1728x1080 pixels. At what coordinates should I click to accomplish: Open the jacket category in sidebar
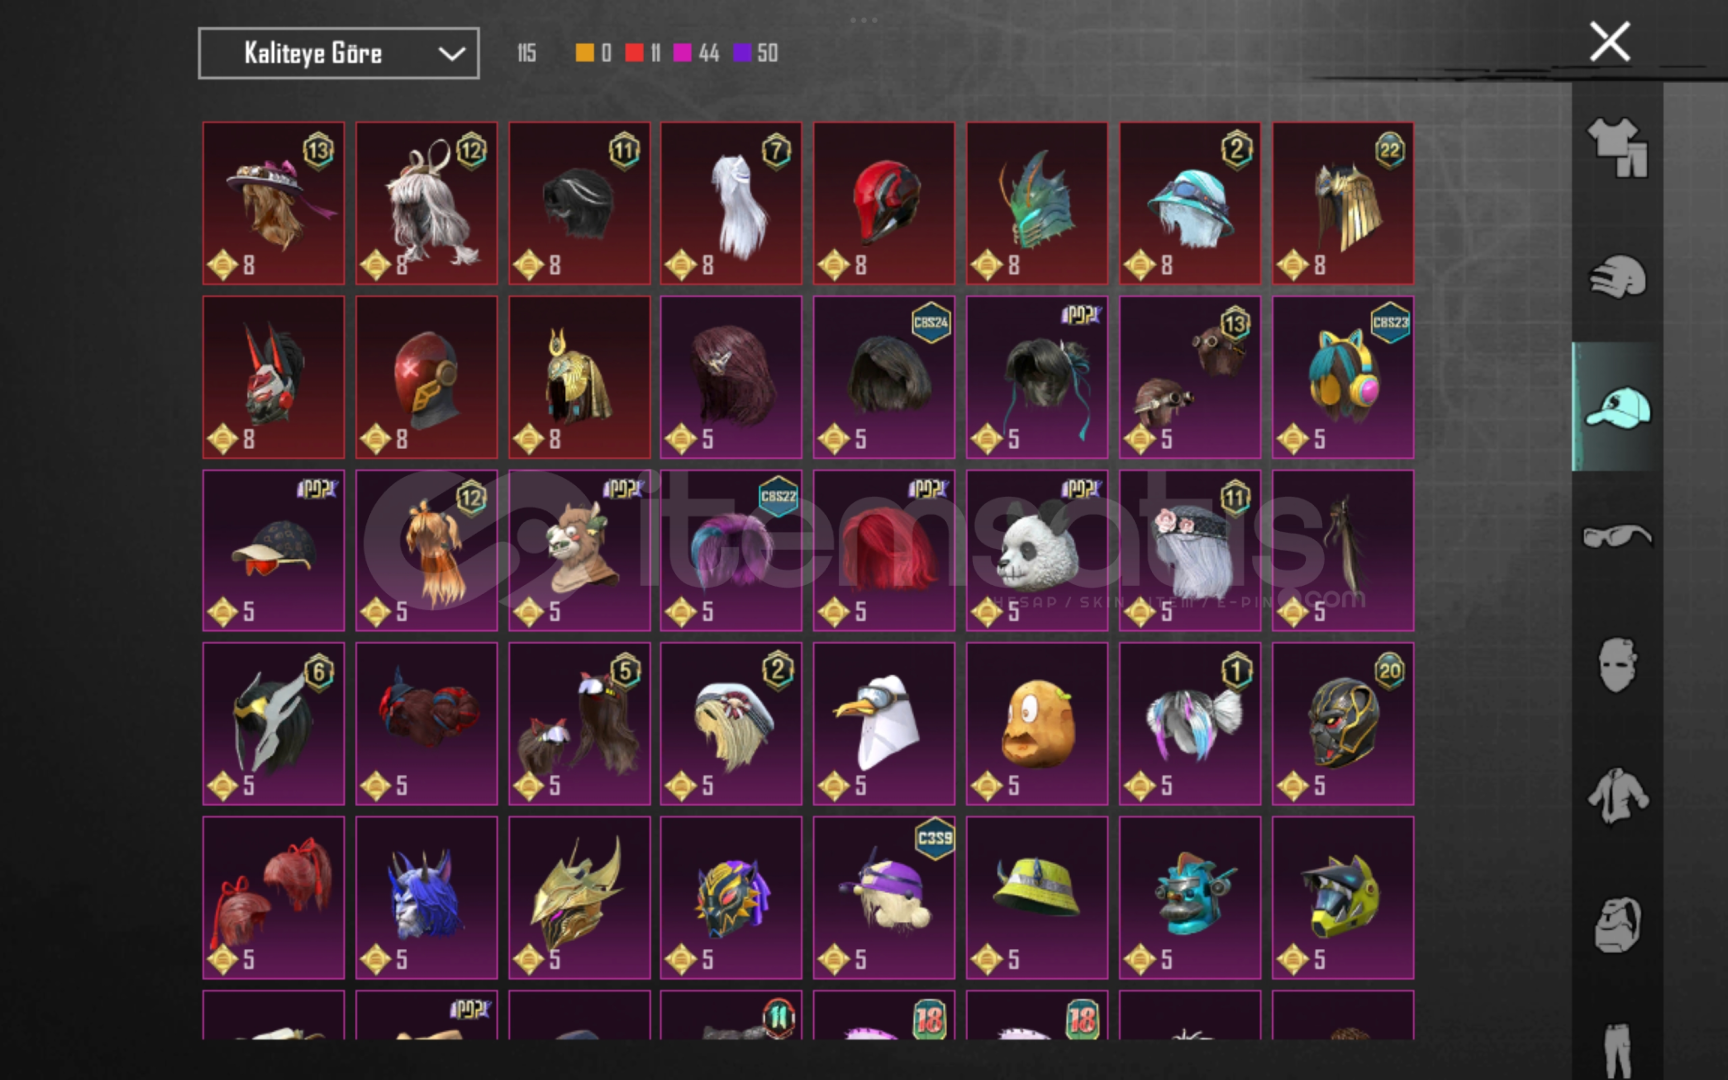click(1617, 796)
